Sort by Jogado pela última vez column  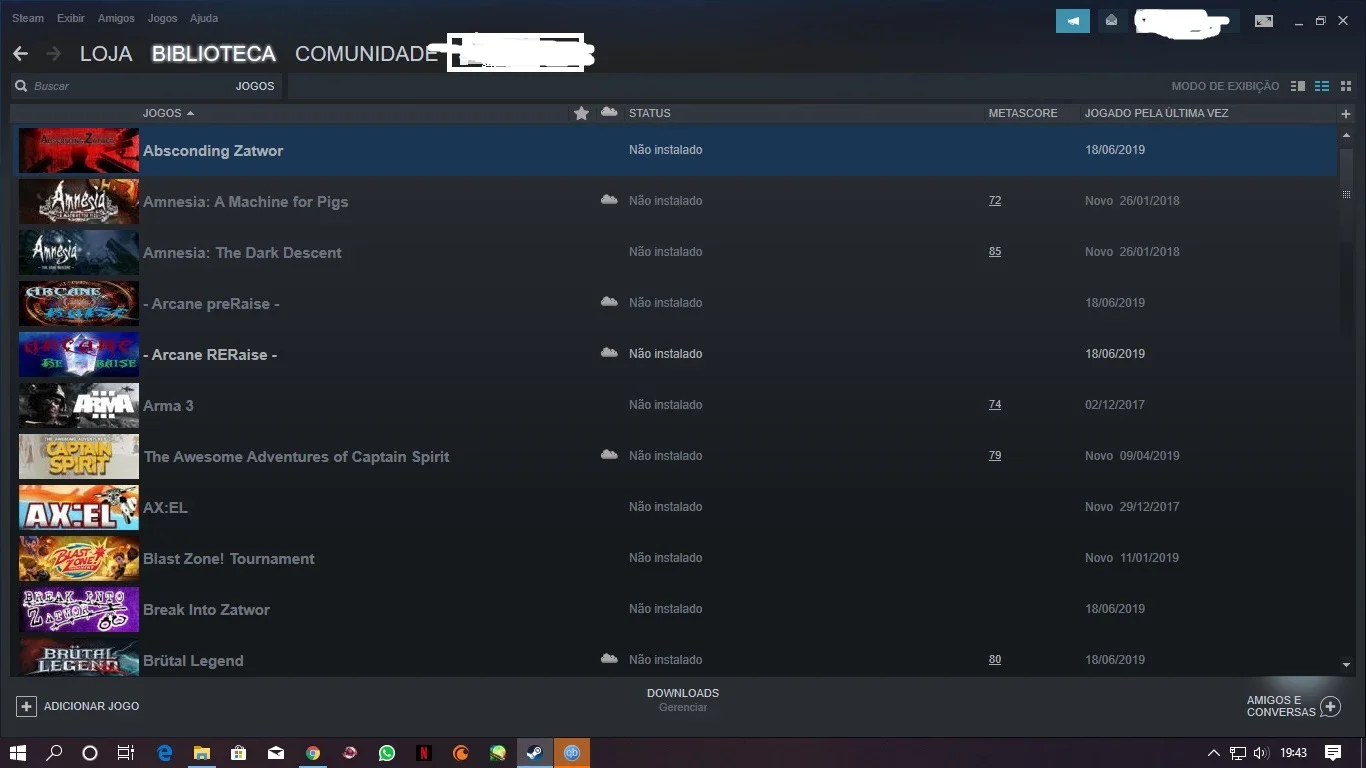(x=1157, y=113)
